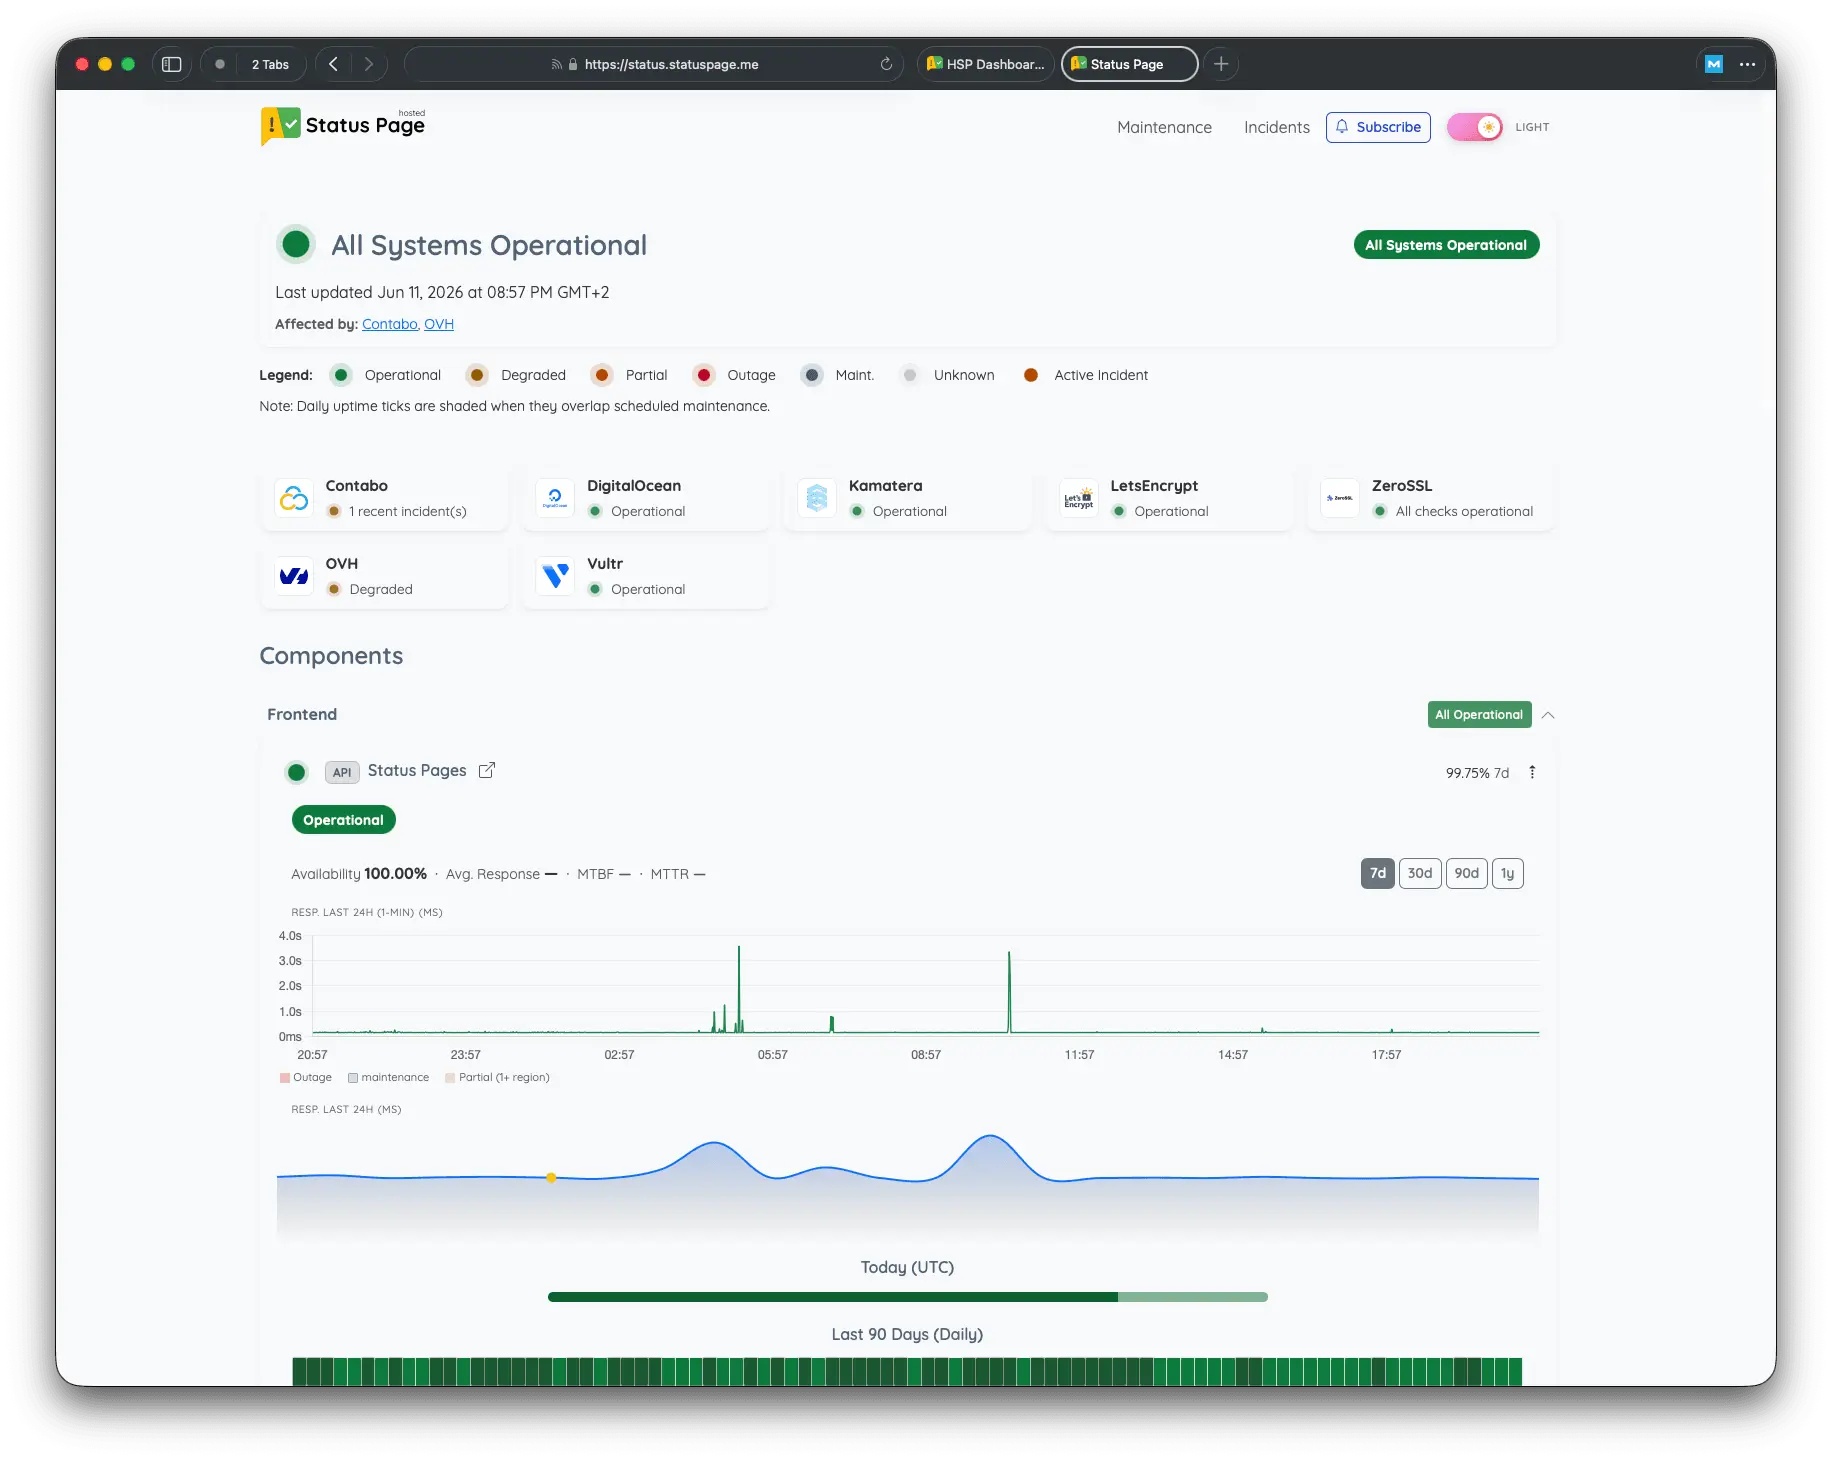The height and width of the screenshot is (1460, 1832).
Task: Click the All Systems Operational green badge
Action: [1446, 245]
